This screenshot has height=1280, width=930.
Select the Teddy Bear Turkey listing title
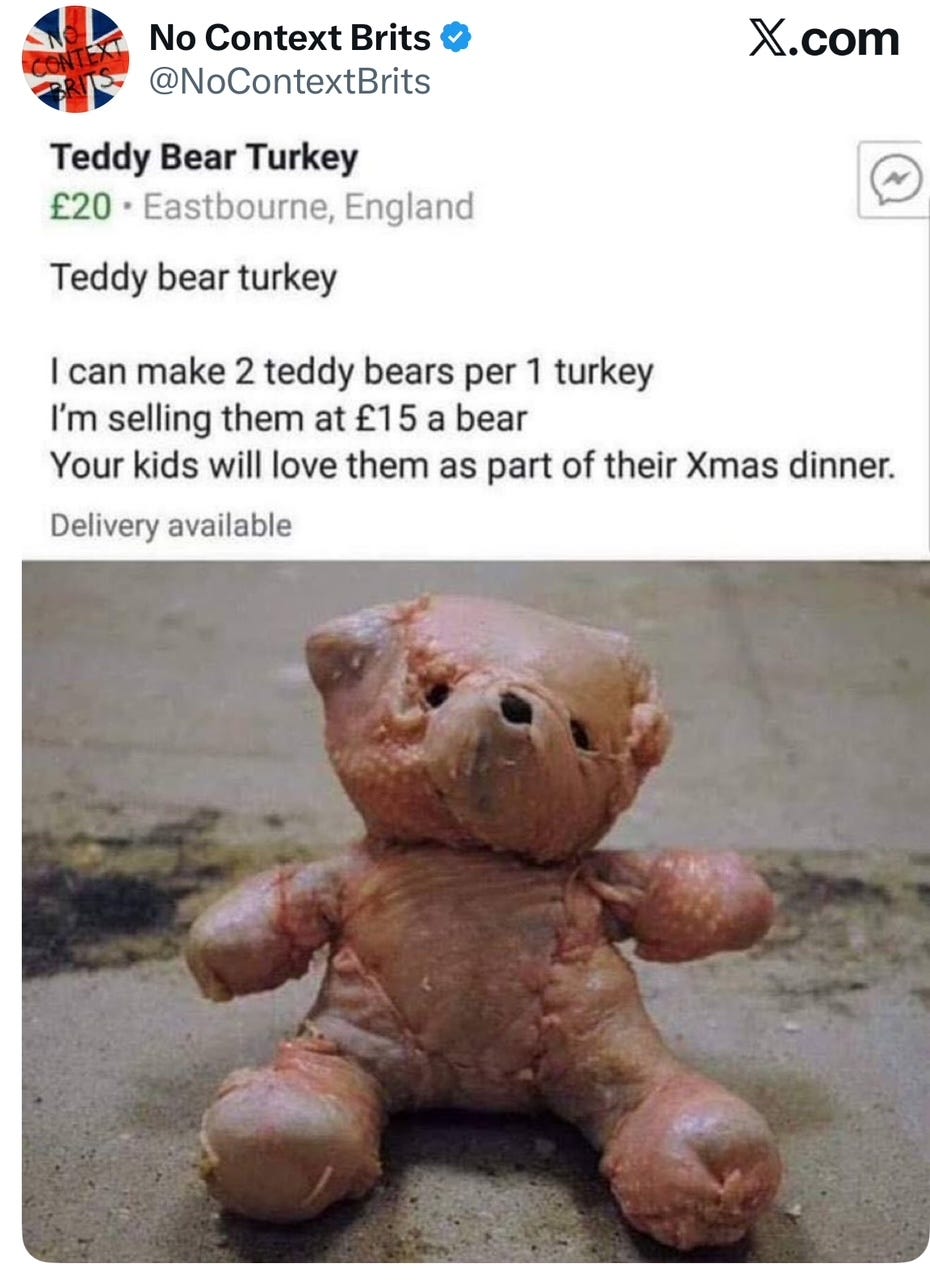point(203,158)
